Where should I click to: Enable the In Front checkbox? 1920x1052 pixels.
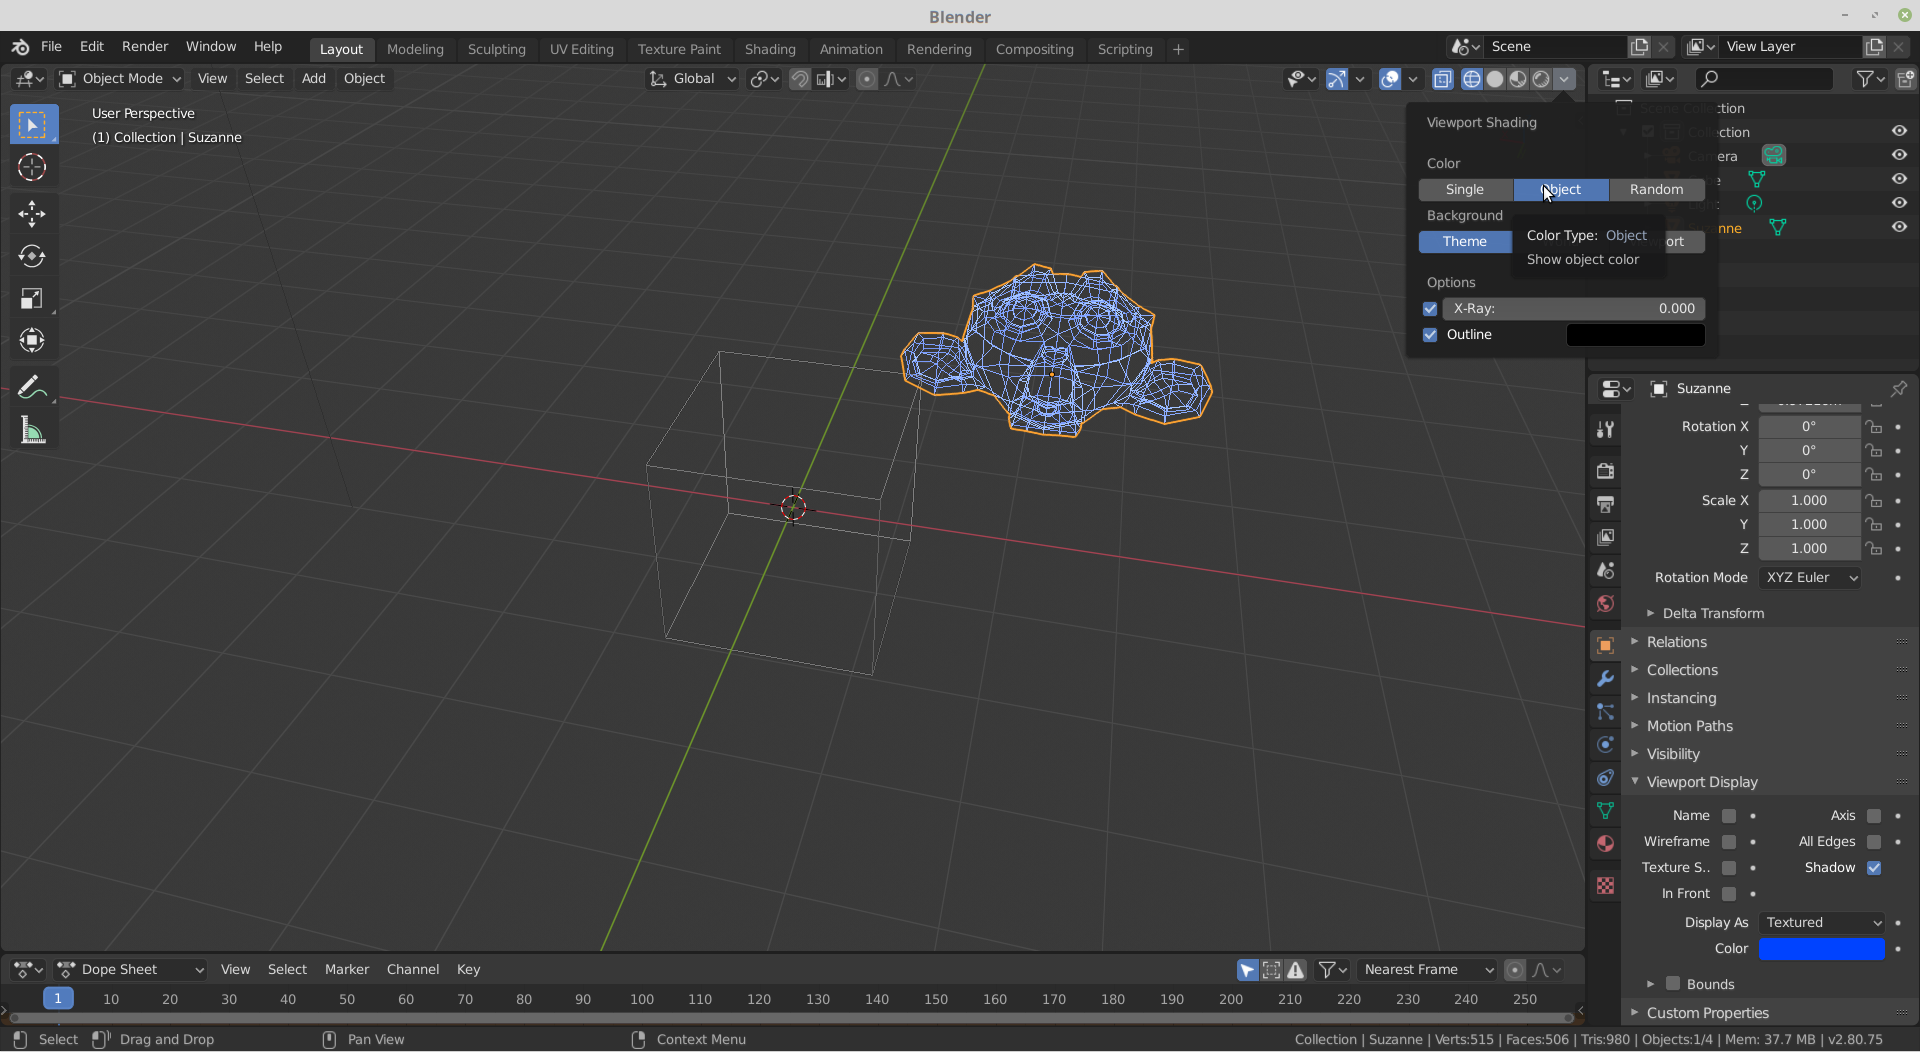coord(1729,894)
